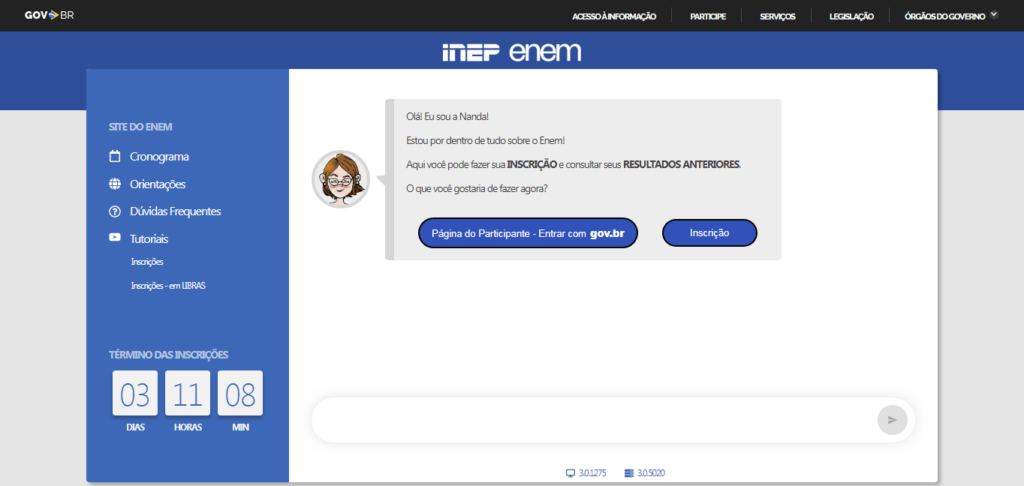Click 'O que você gostaria de fazer agora?'
The image size is (1024, 486).
coord(477,188)
